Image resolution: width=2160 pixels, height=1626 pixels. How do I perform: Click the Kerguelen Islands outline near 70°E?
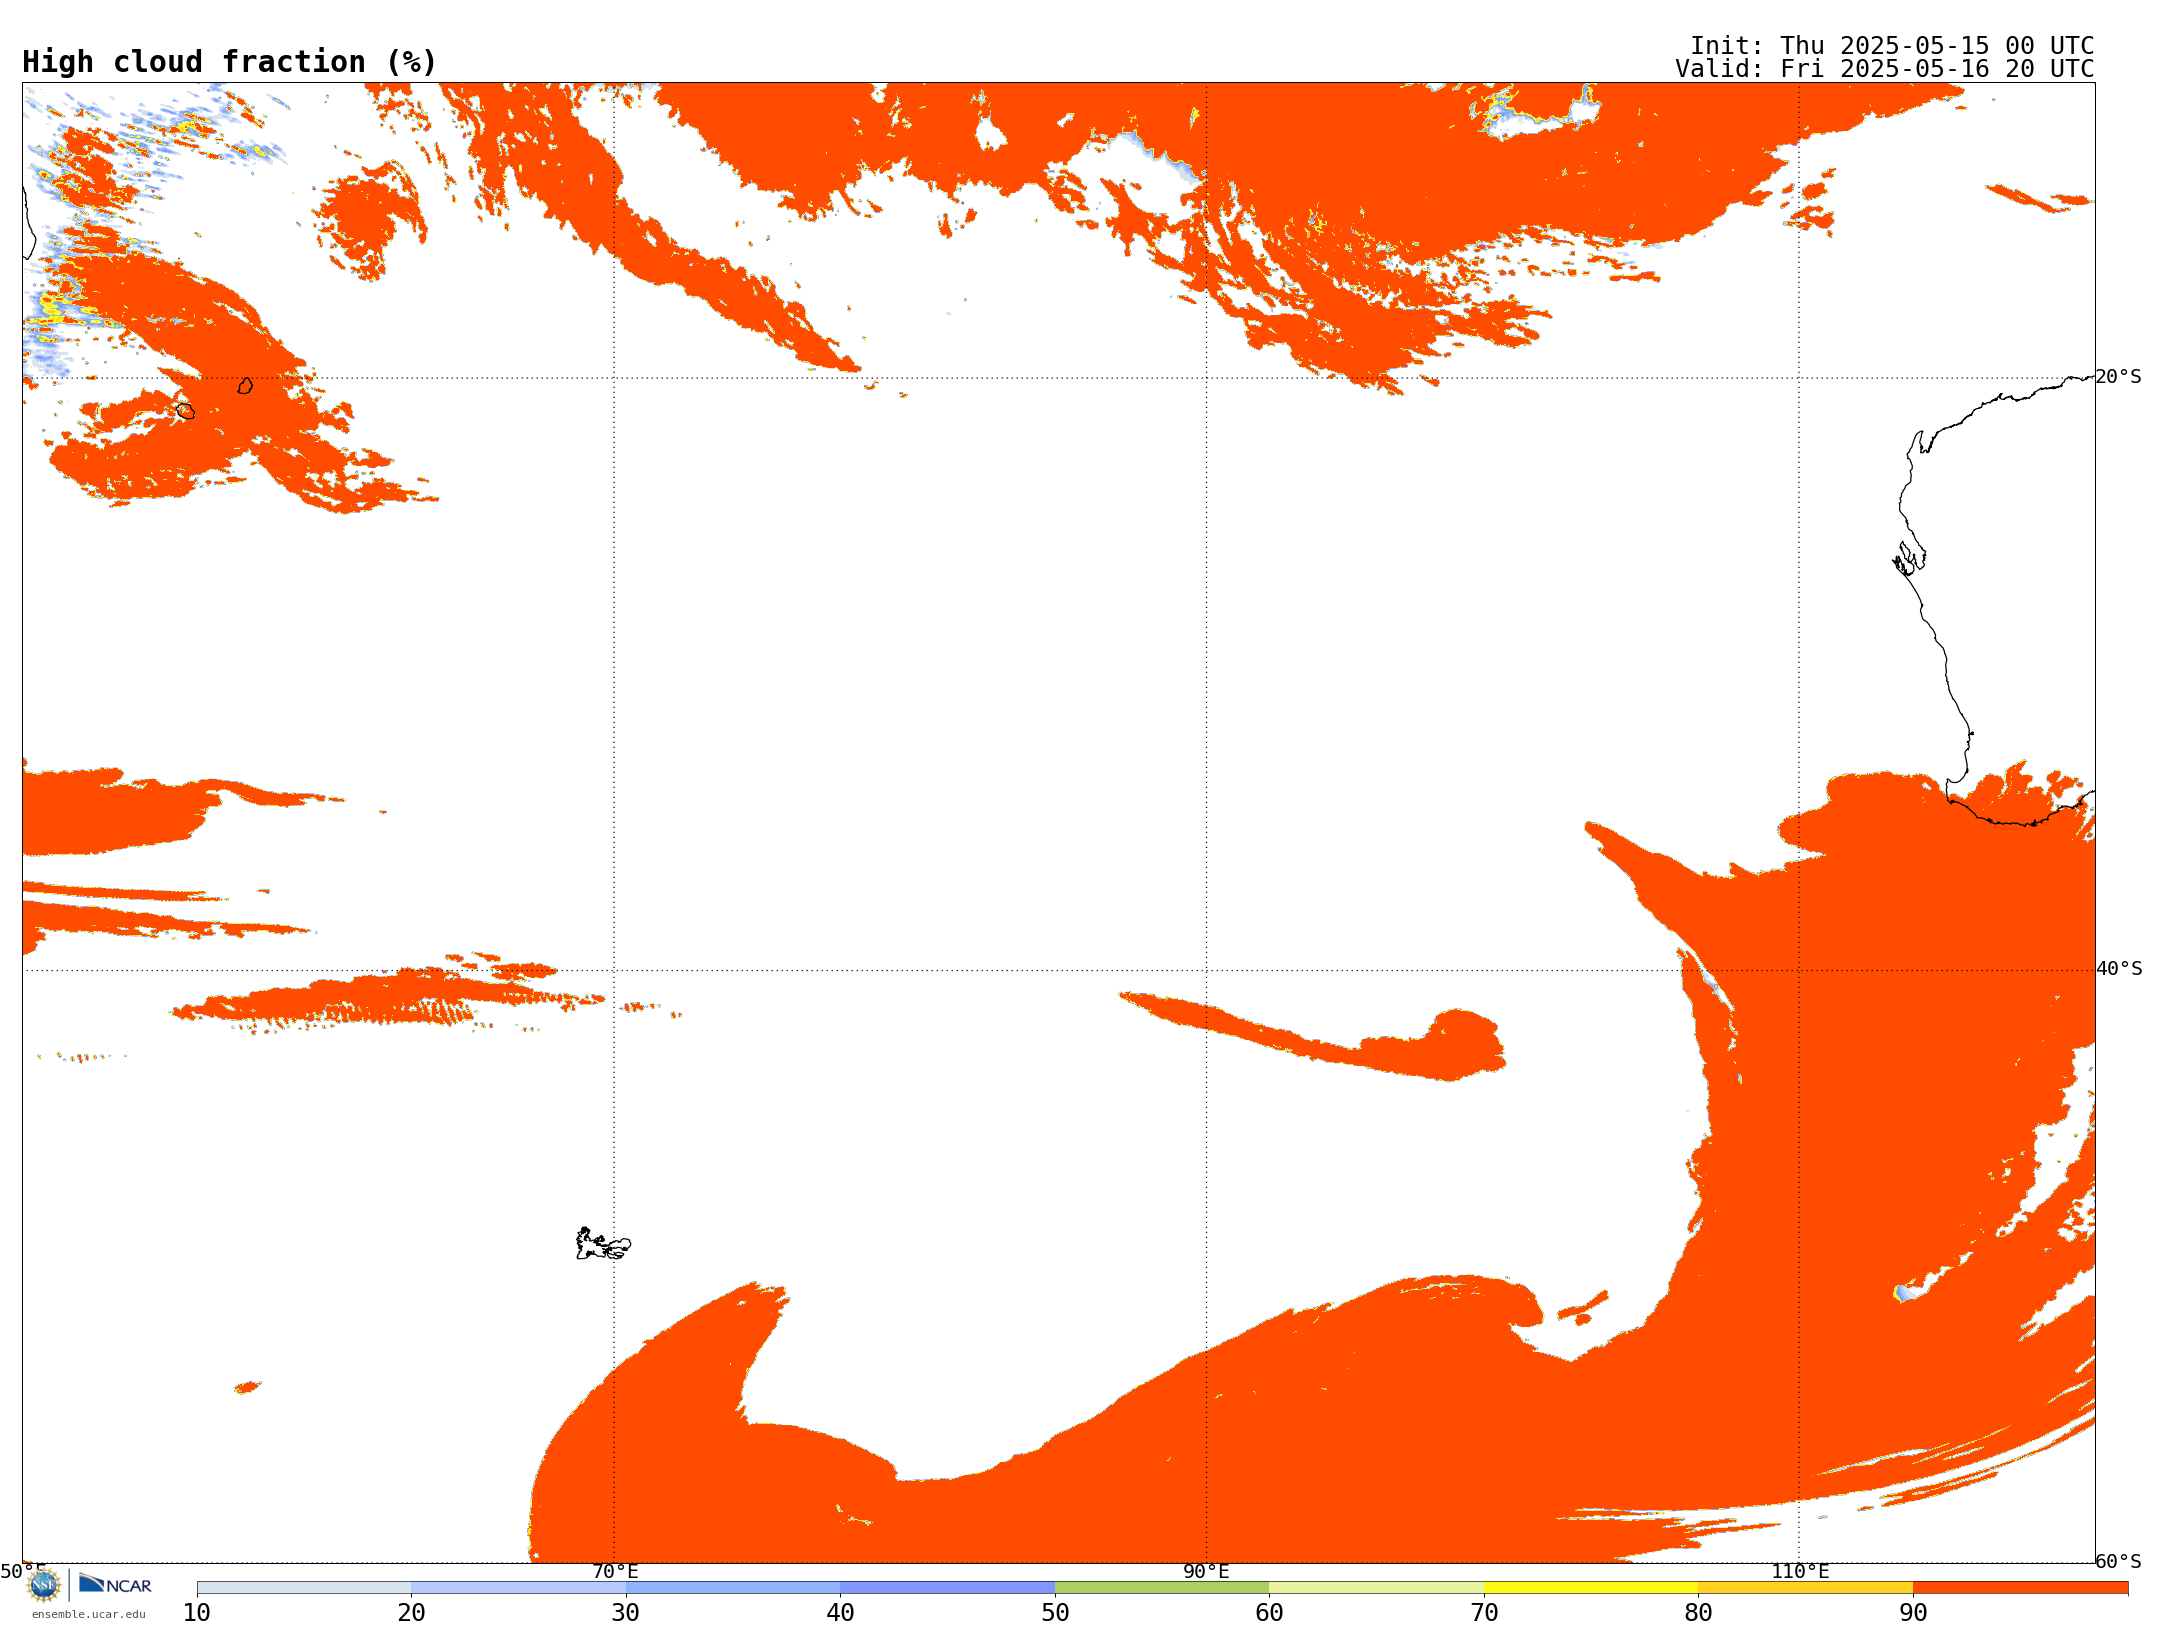pyautogui.click(x=603, y=1244)
